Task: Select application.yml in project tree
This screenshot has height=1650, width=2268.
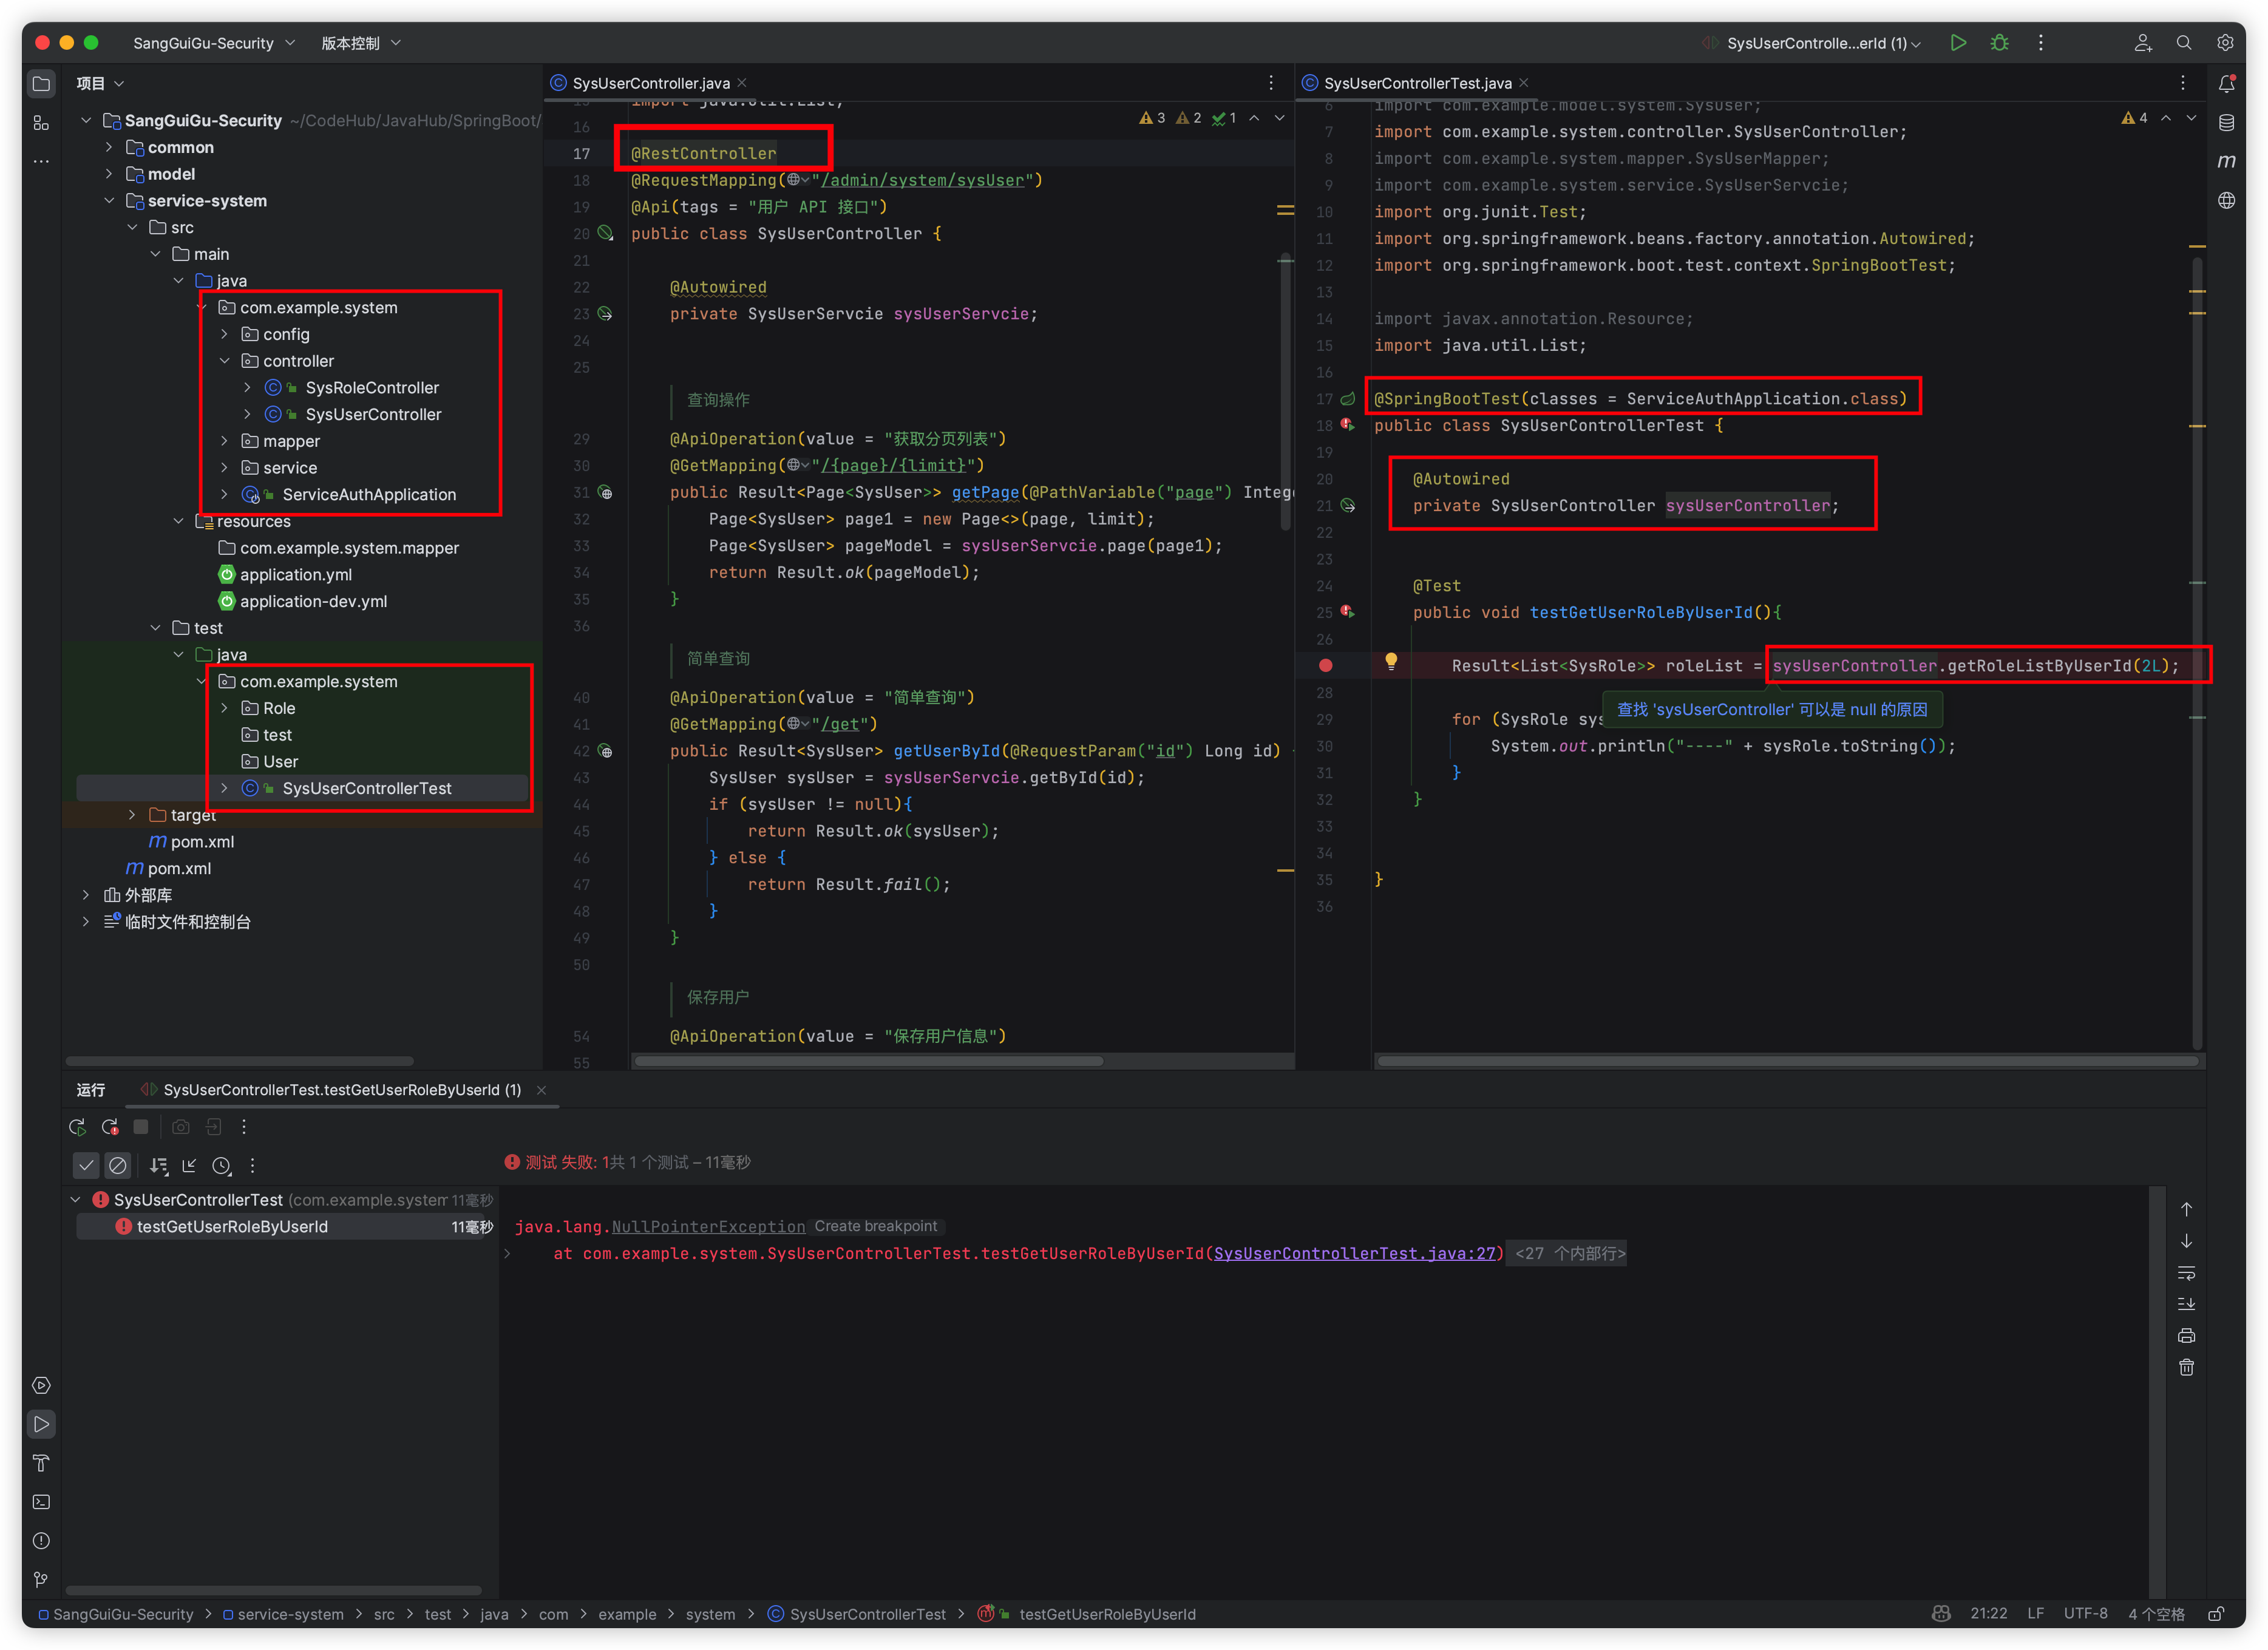Action: [295, 574]
